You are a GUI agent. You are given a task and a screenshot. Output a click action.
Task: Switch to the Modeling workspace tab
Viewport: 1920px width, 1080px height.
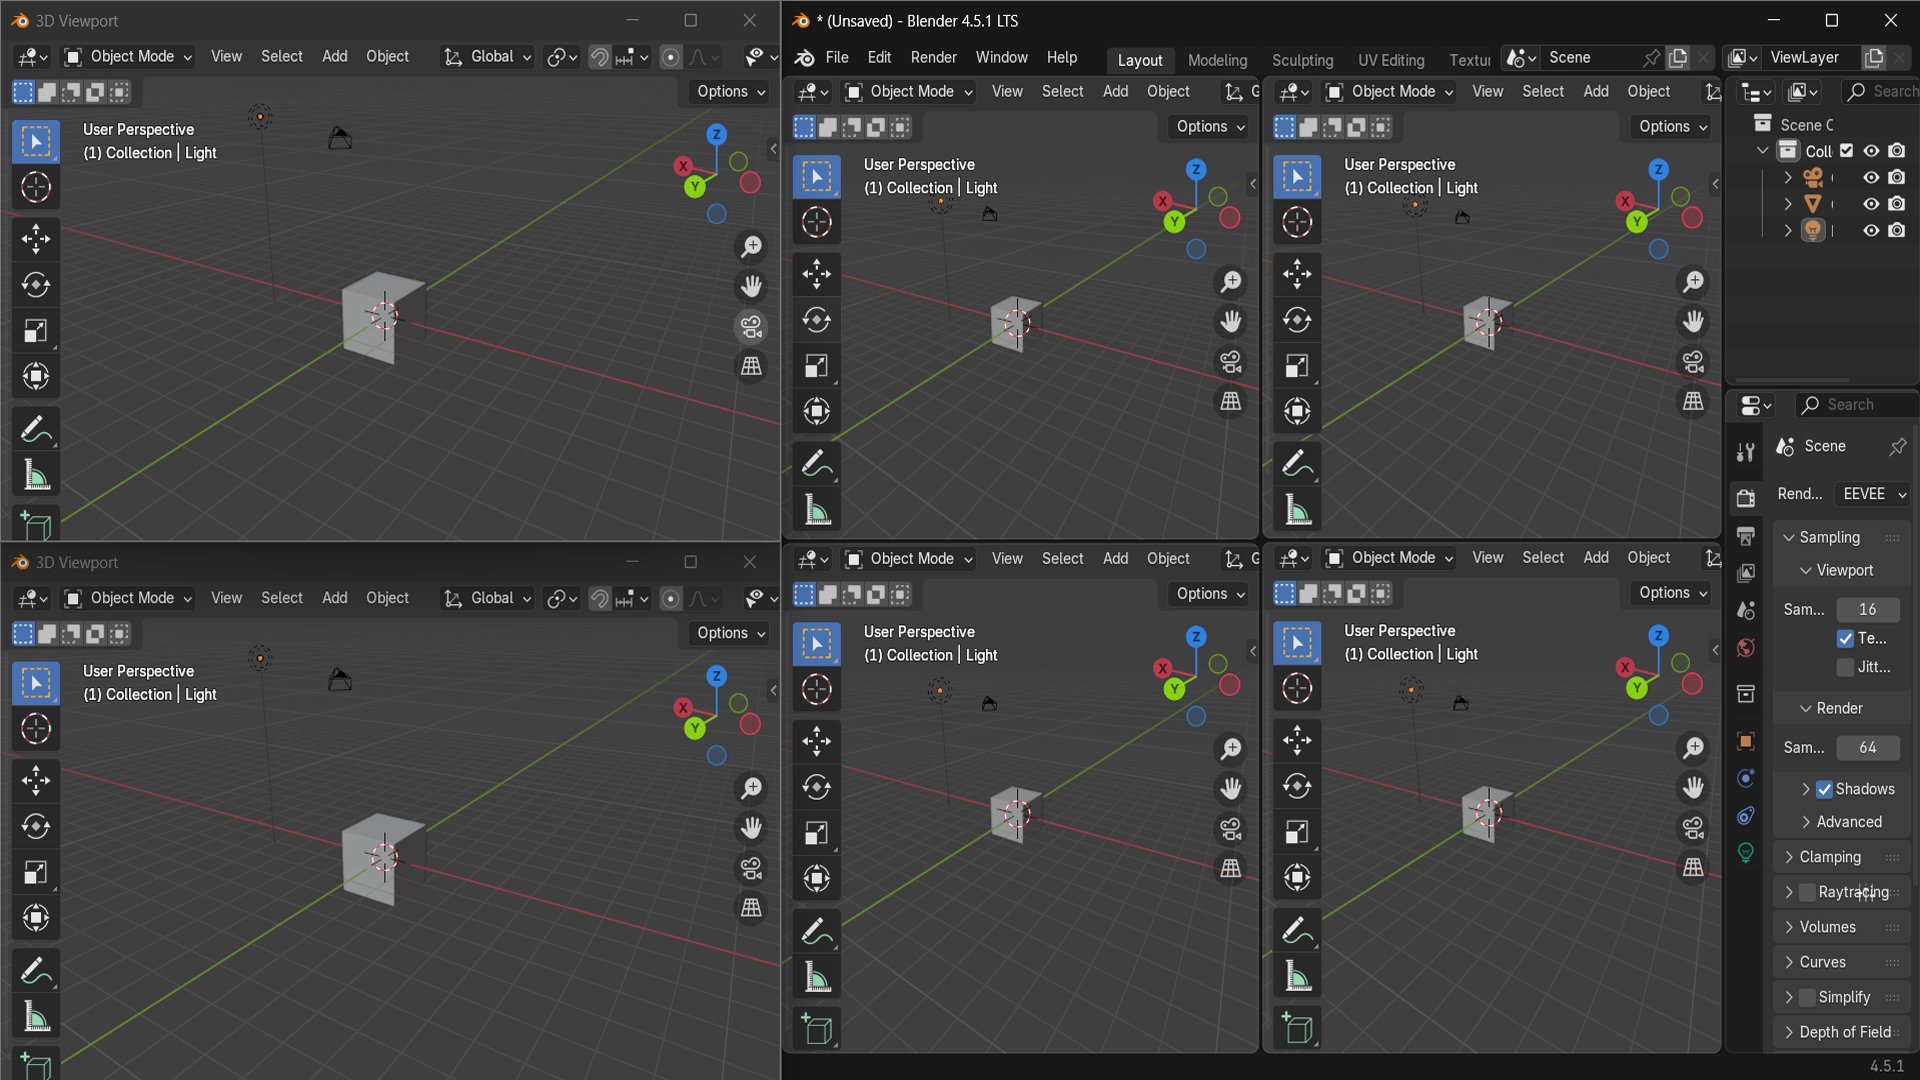(1217, 60)
